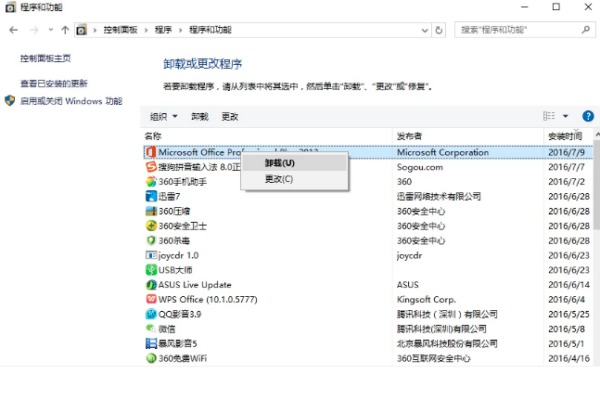Click the 微信 program icon
Image resolution: width=600 pixels, height=413 pixels.
150,328
